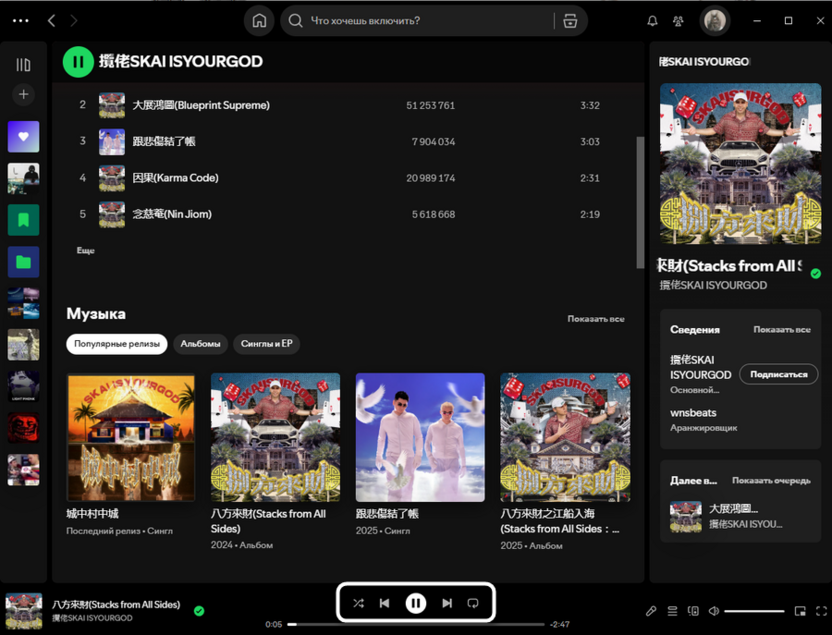Create a new playlist with plus button
The width and height of the screenshot is (832, 635).
(x=23, y=94)
